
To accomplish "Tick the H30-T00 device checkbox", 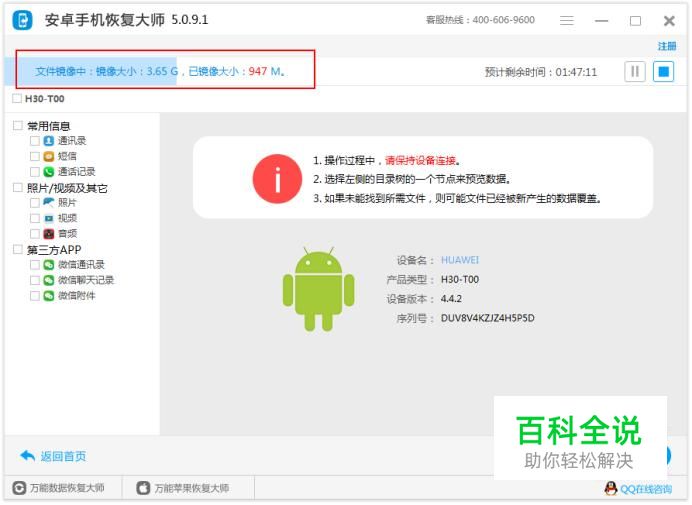I will [17, 98].
